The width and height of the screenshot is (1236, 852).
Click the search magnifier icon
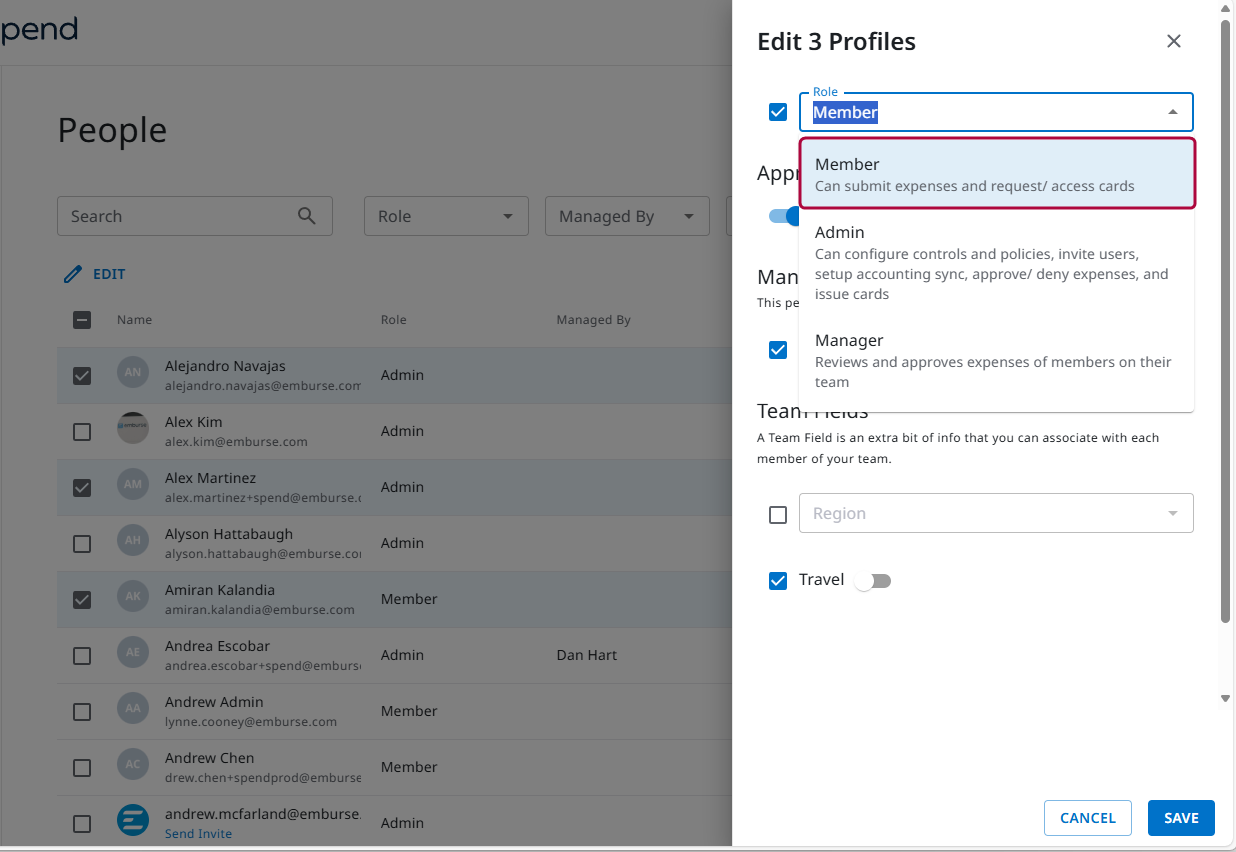click(306, 216)
